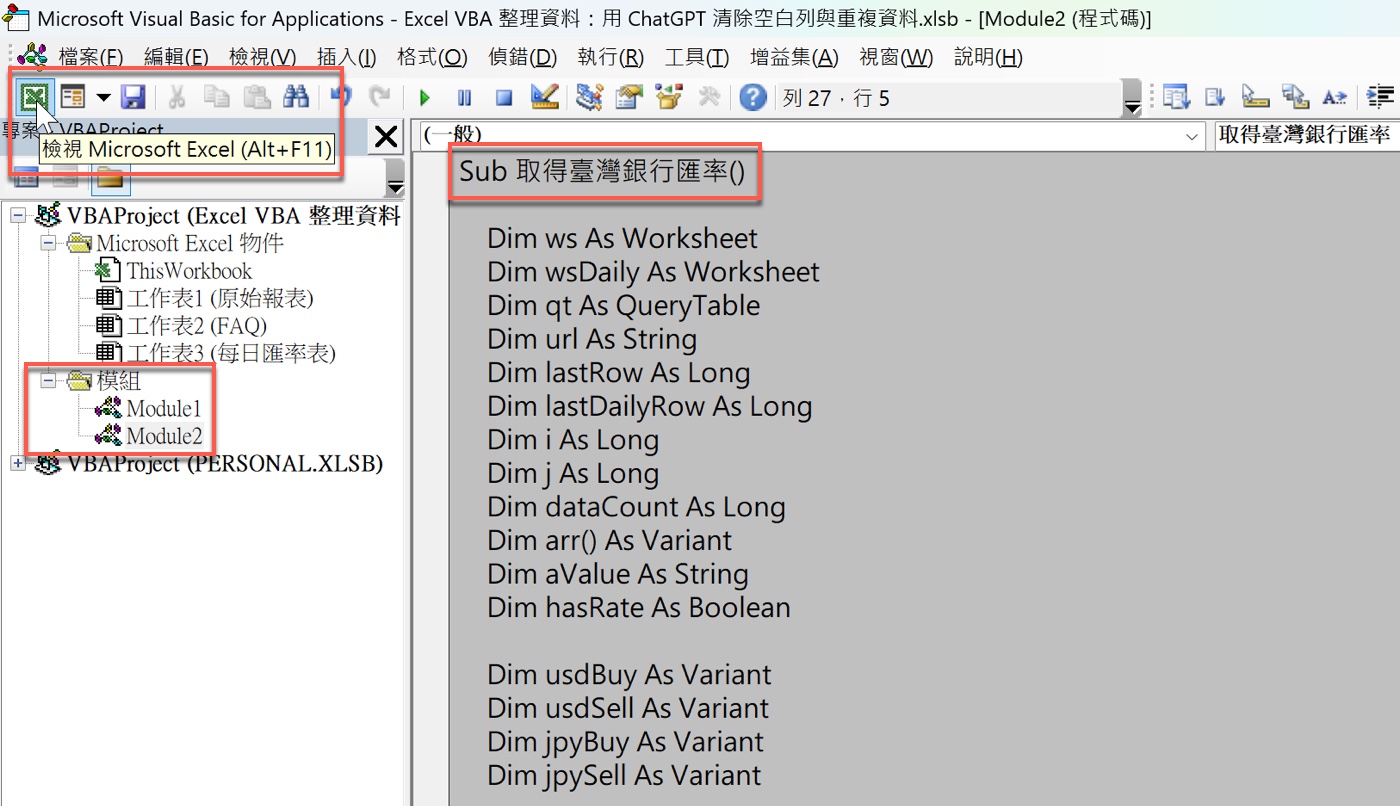
Task: Open Project Explorer icon in toolbar
Action: 590,97
